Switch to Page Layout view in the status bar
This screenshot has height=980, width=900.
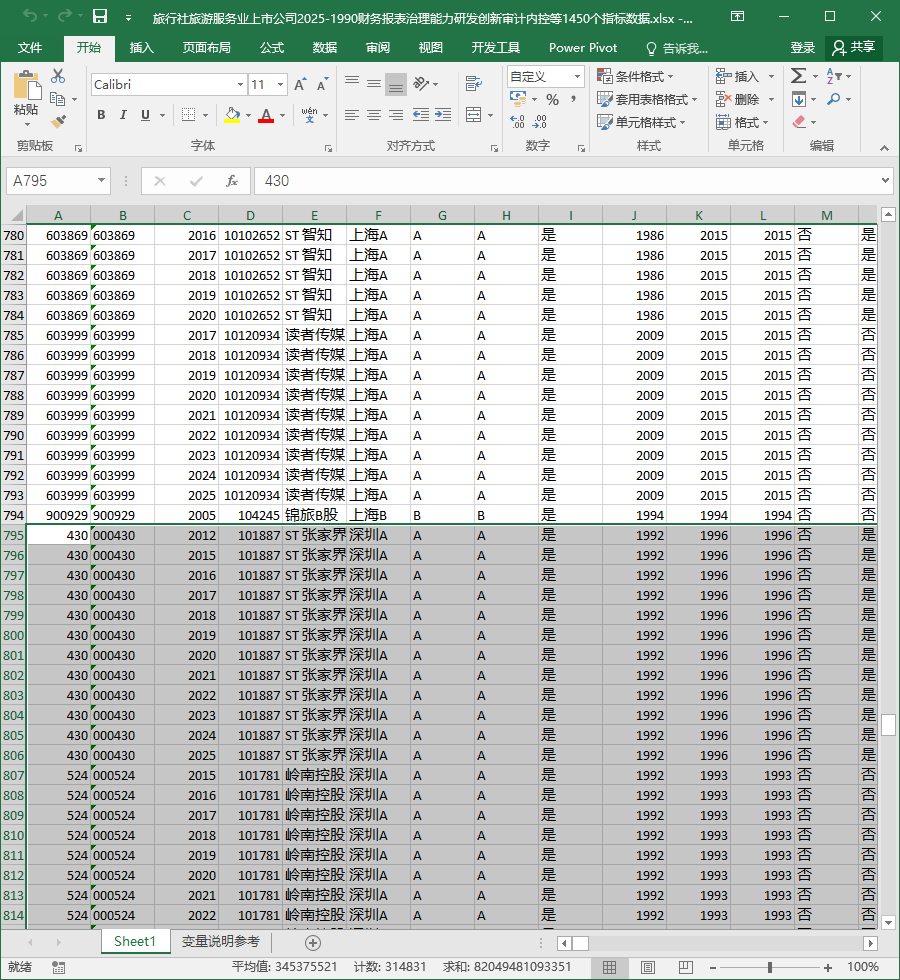pyautogui.click(x=648, y=968)
